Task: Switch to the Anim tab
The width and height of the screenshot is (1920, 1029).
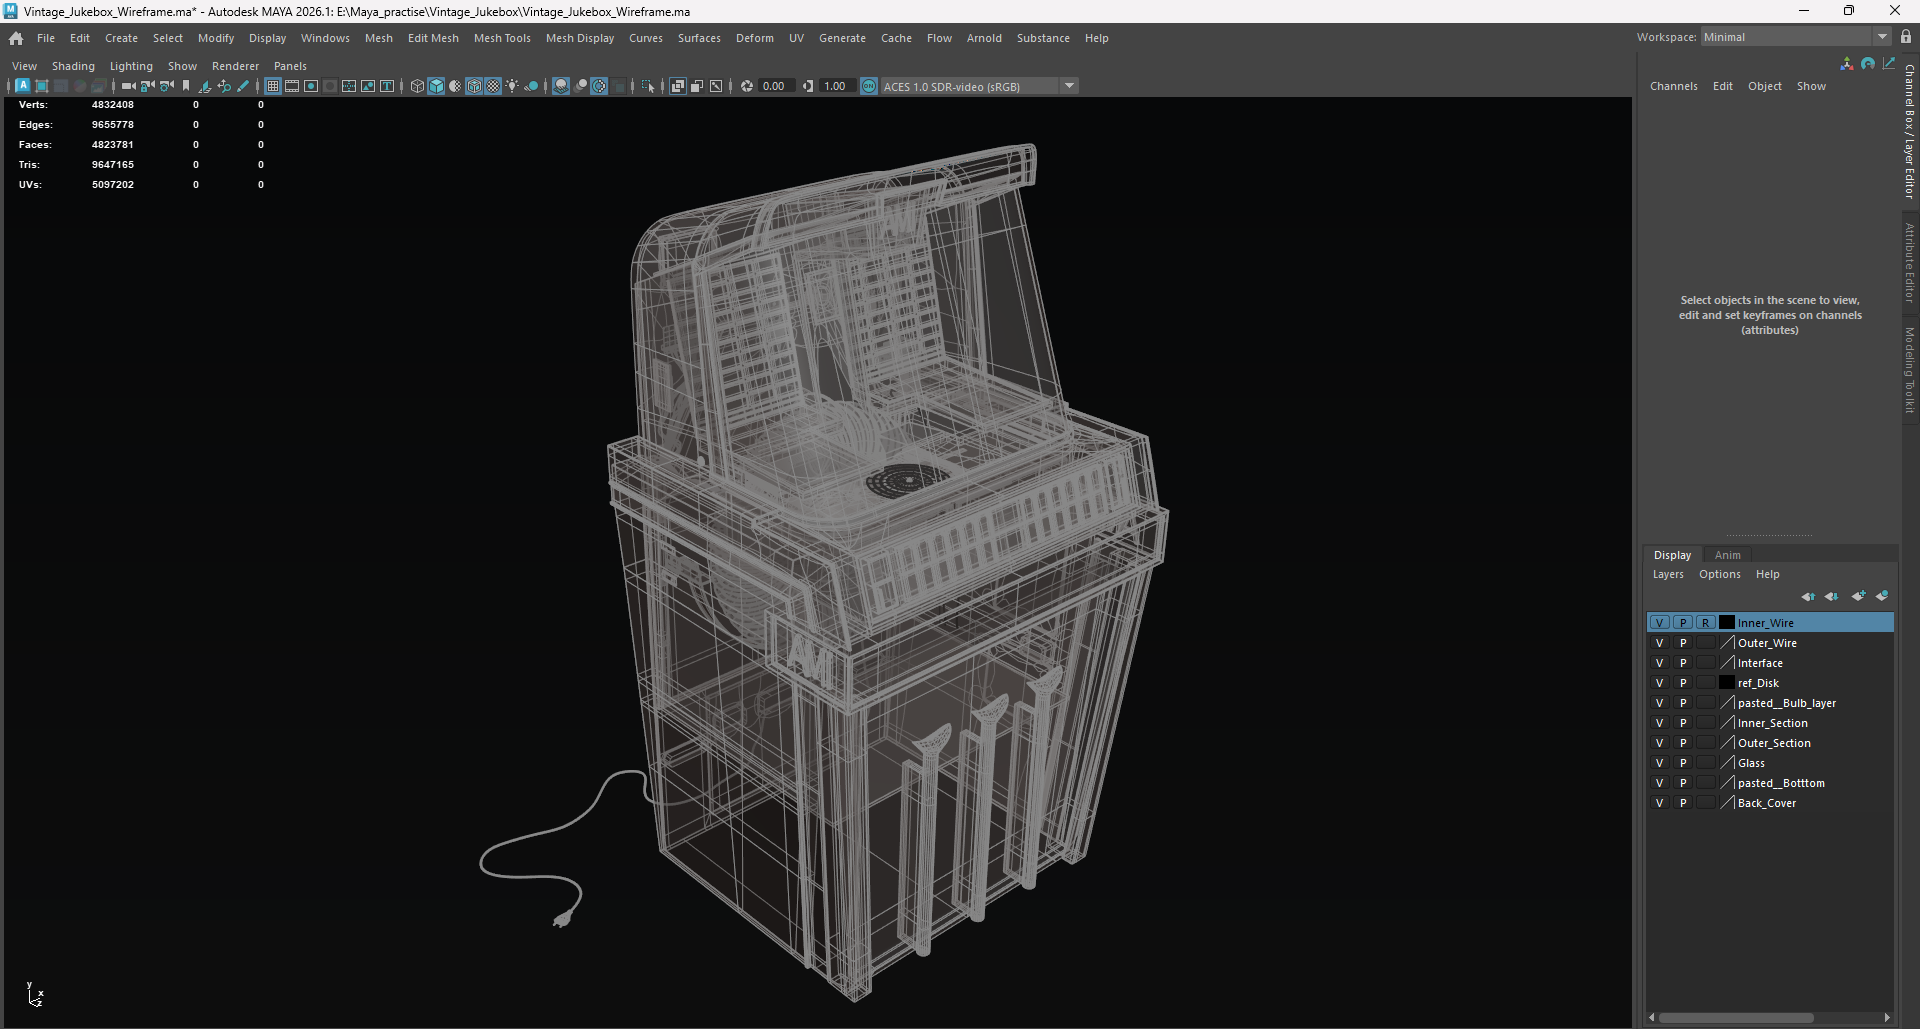Action: coord(1729,555)
